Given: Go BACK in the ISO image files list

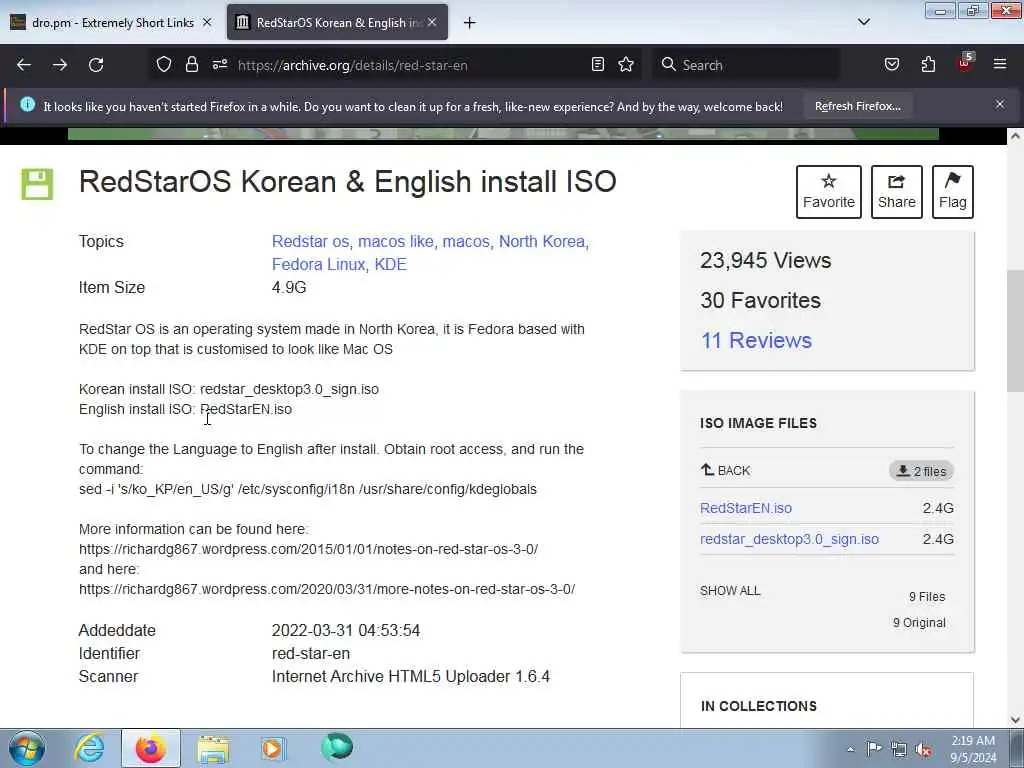Looking at the screenshot, I should pyautogui.click(x=726, y=470).
